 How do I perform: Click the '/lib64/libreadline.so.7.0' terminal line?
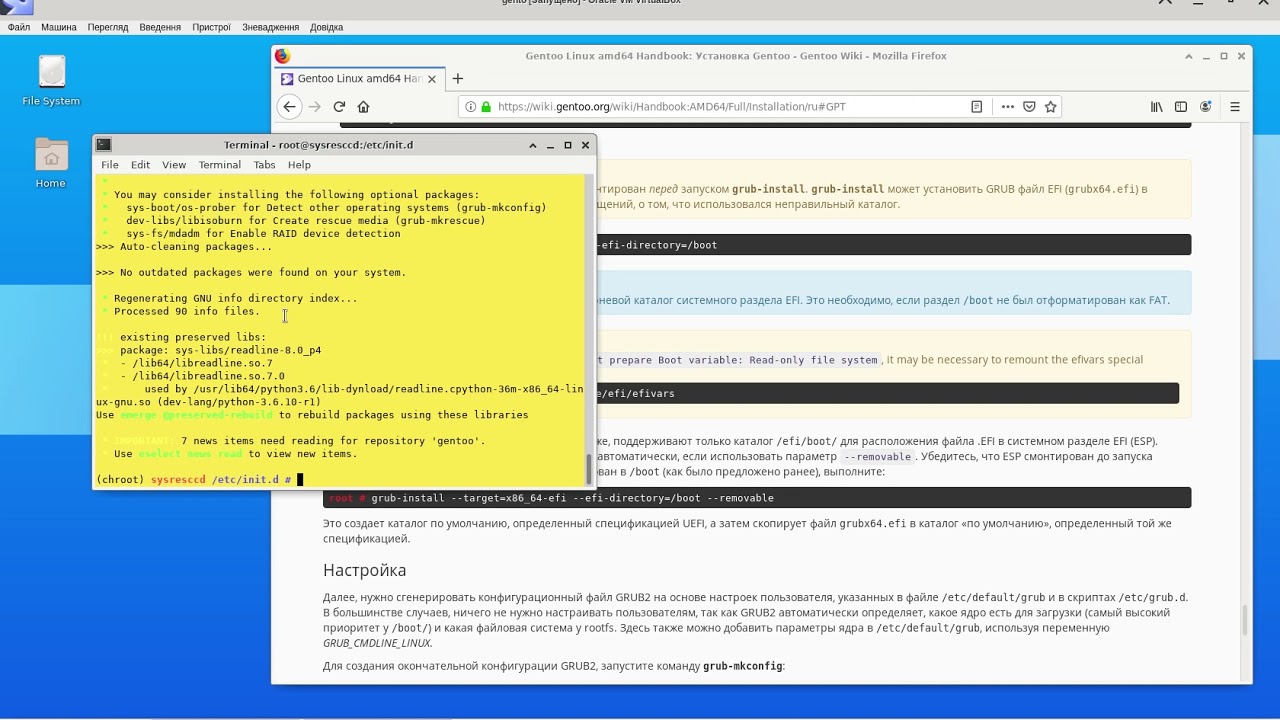(208, 376)
